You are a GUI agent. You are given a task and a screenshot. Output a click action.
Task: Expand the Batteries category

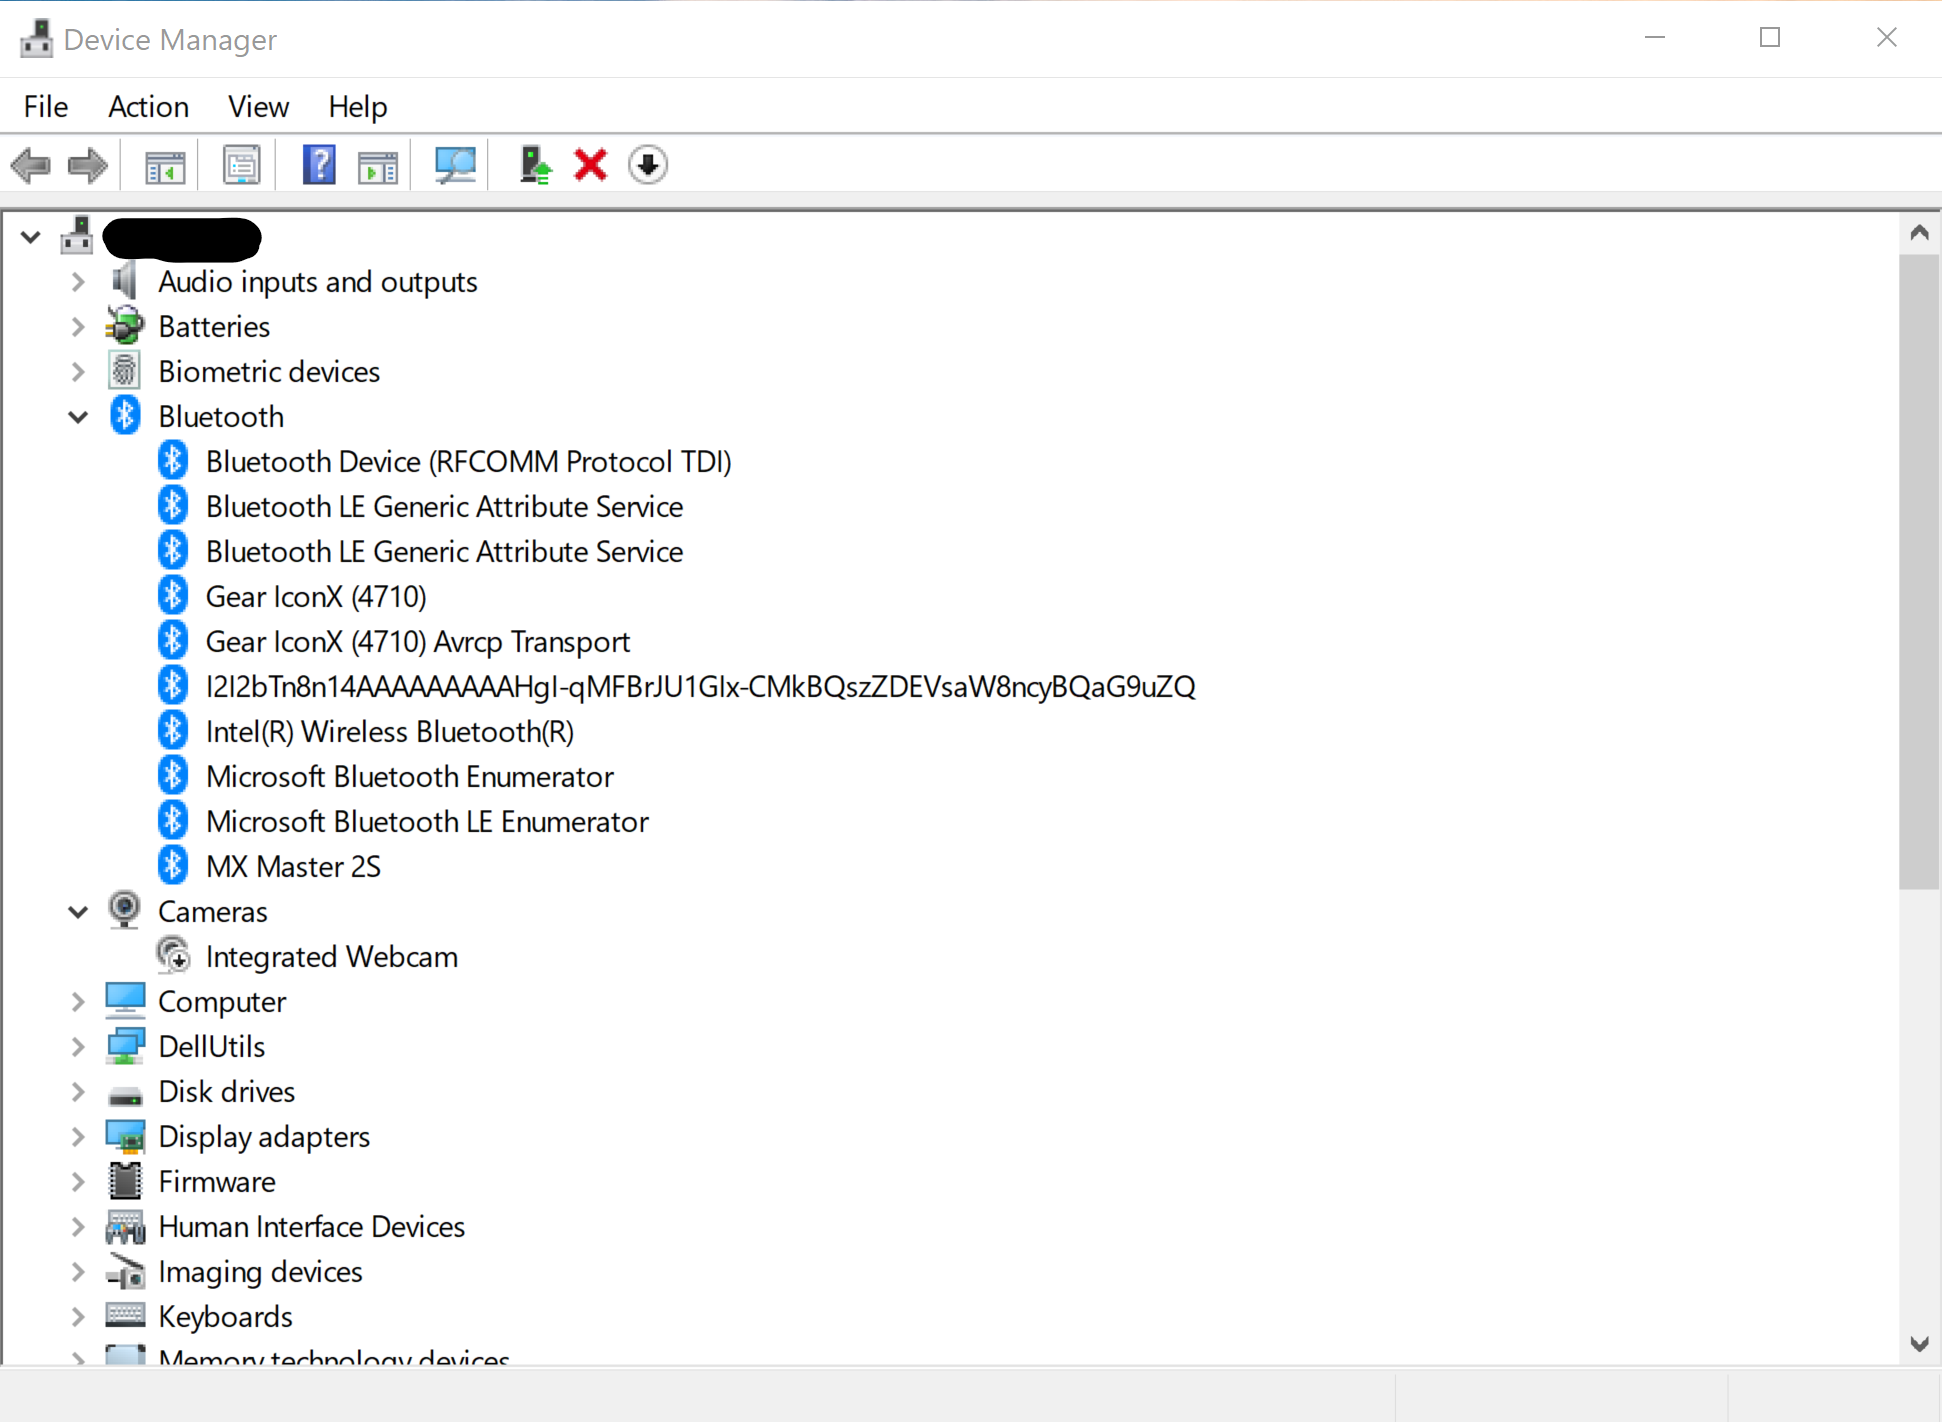[x=78, y=327]
